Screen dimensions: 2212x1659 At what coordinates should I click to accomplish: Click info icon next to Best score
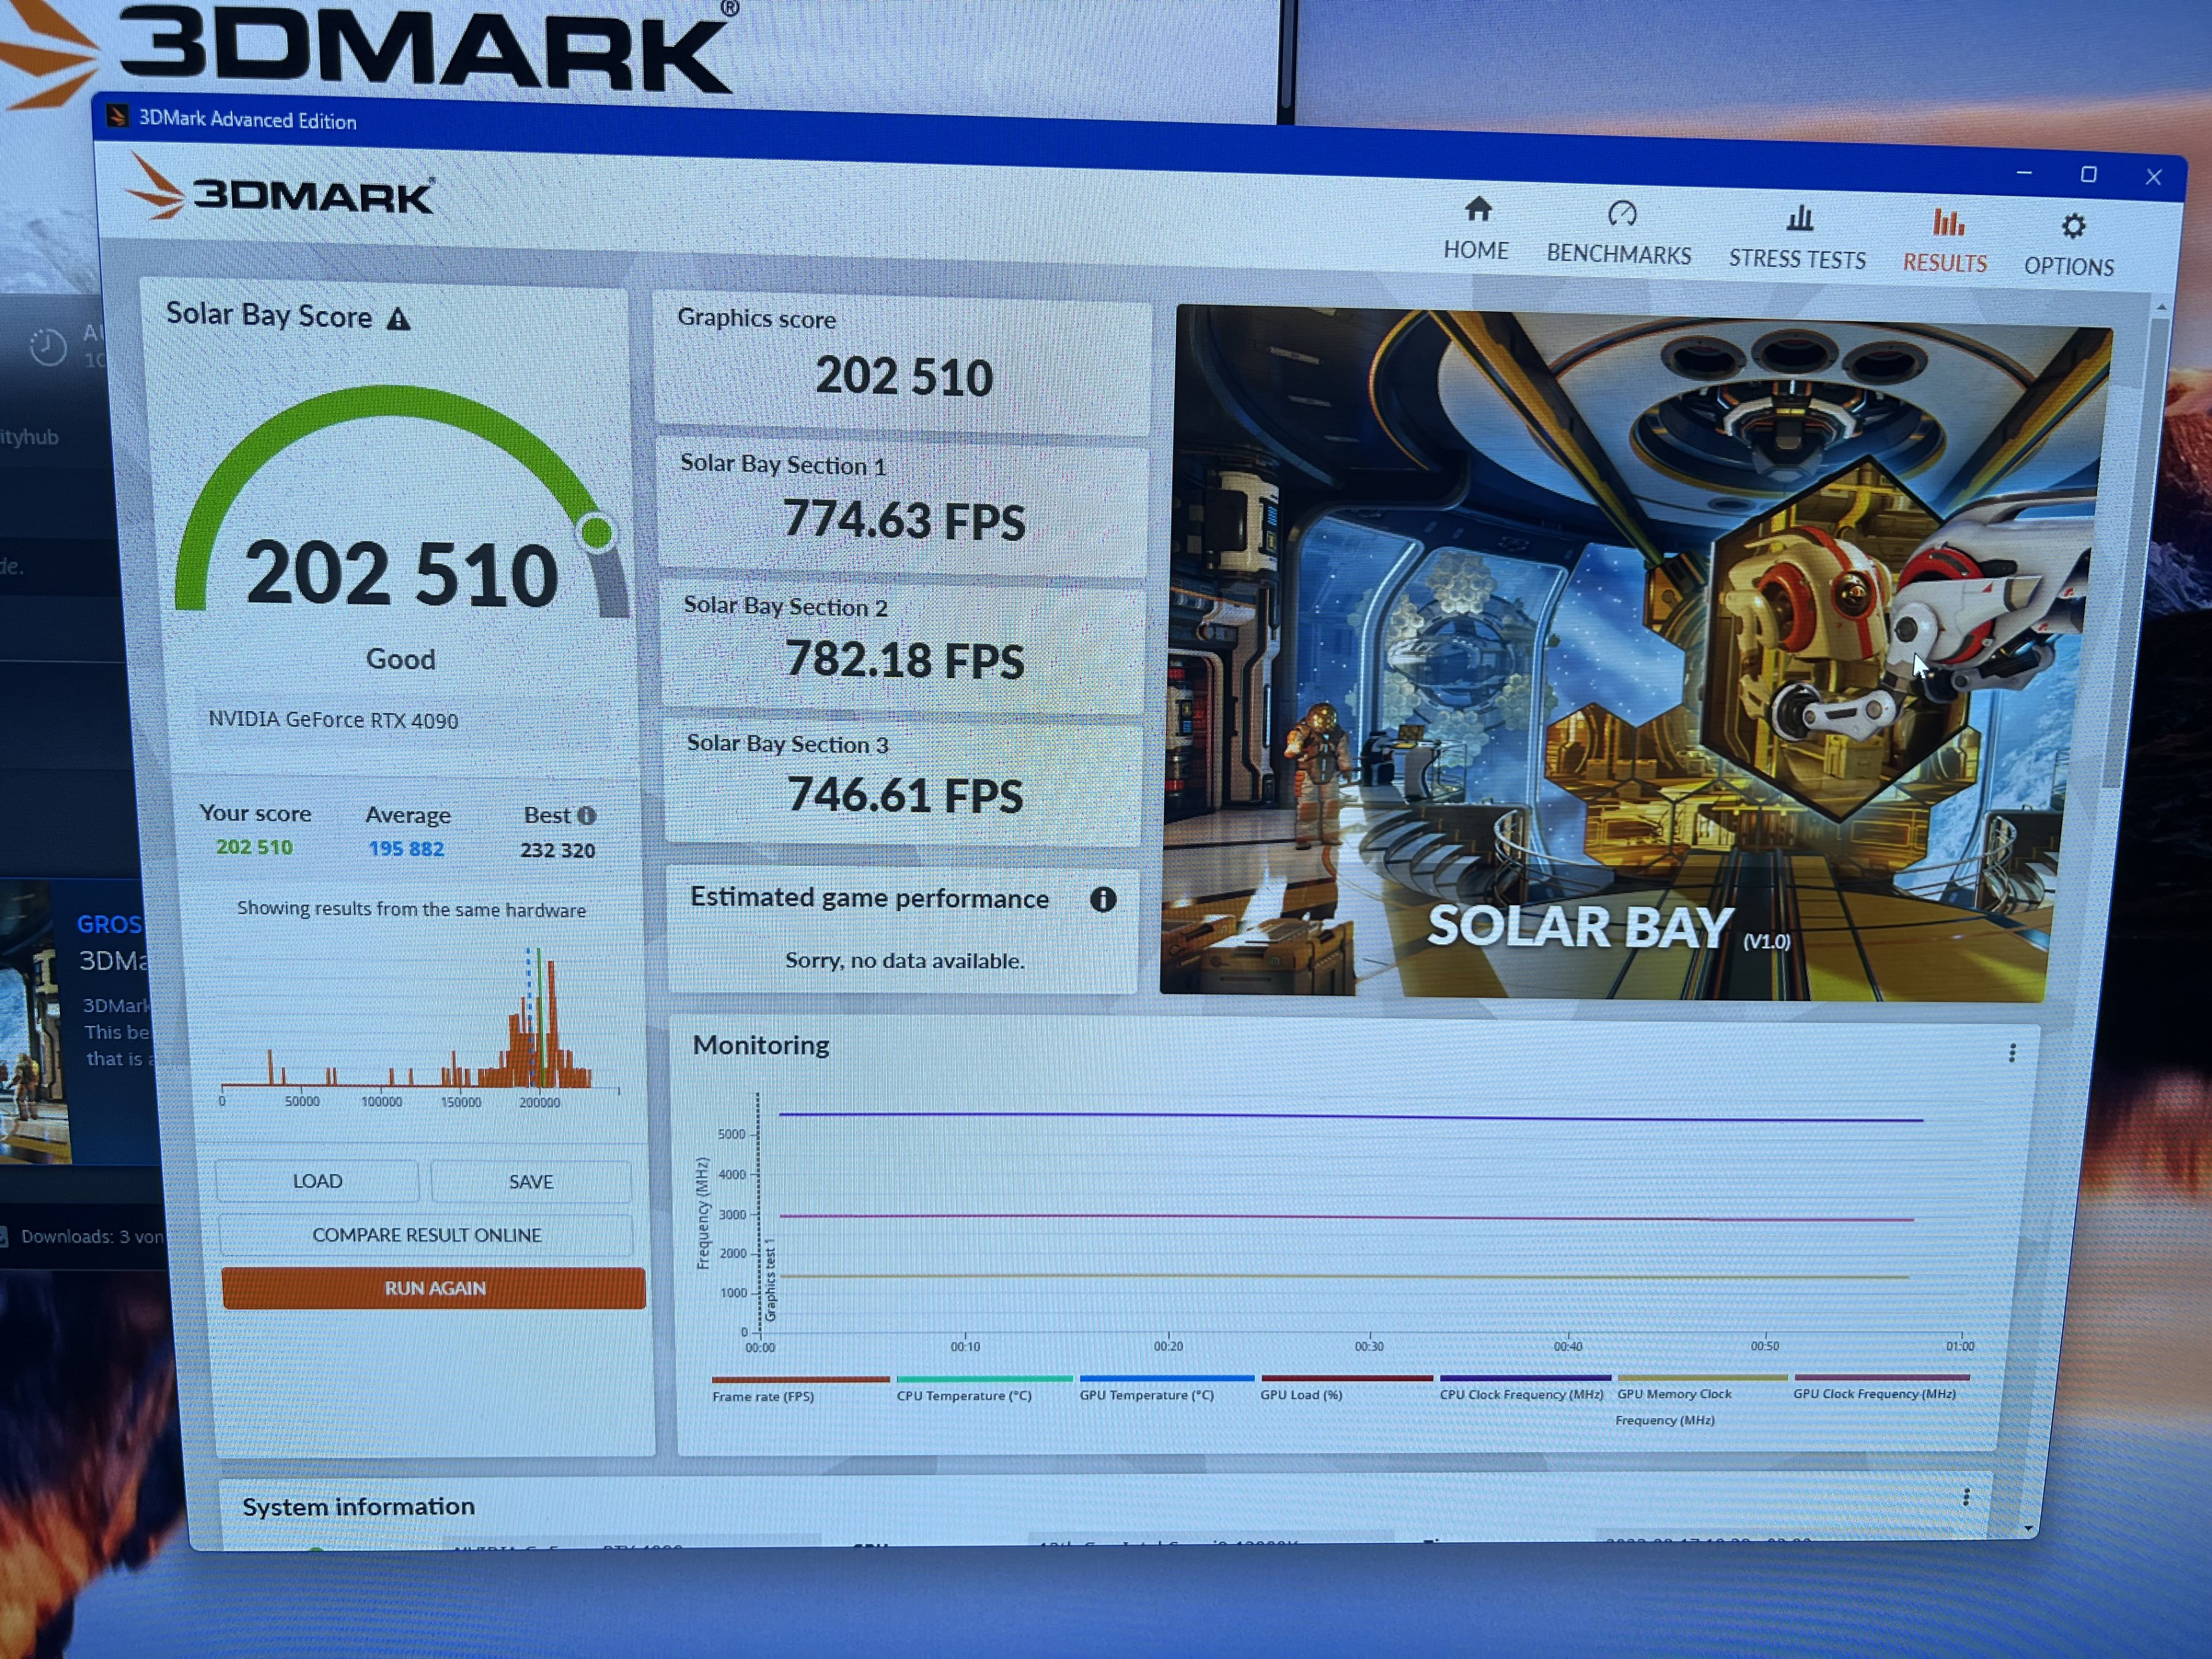(587, 816)
